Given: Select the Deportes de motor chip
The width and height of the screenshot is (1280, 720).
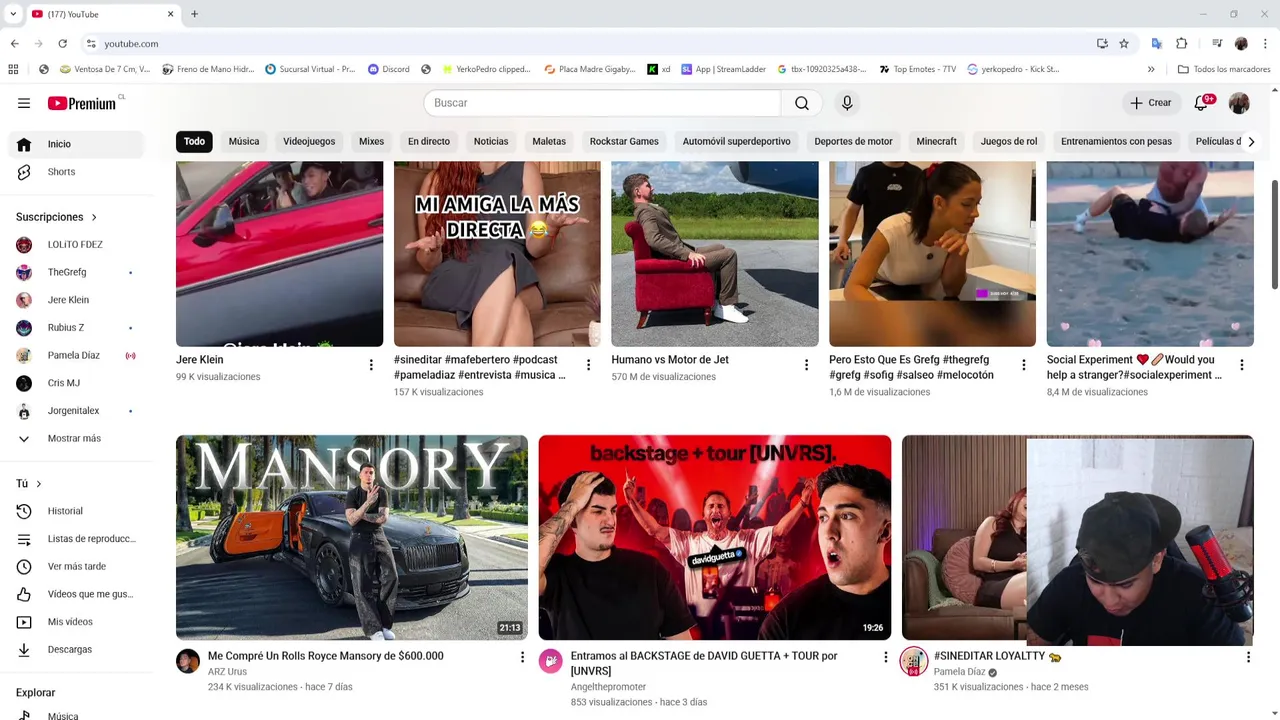Looking at the screenshot, I should coord(853,142).
